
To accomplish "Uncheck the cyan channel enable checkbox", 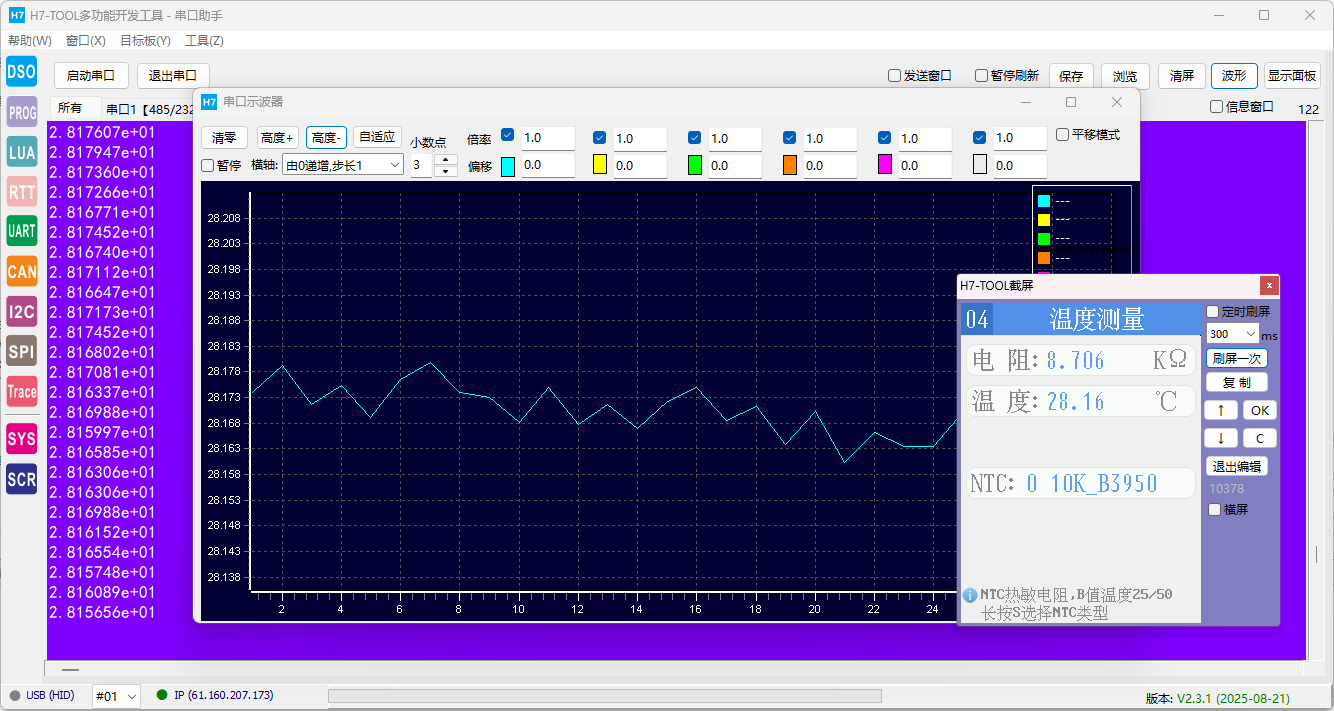I will coord(508,137).
